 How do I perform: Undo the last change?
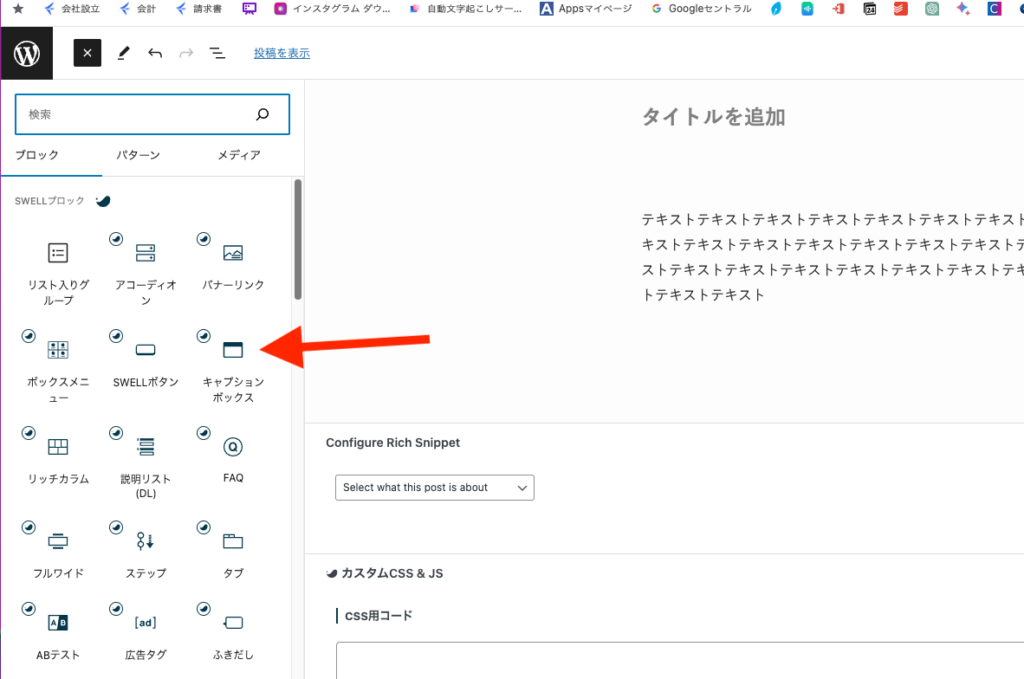pyautogui.click(x=155, y=53)
